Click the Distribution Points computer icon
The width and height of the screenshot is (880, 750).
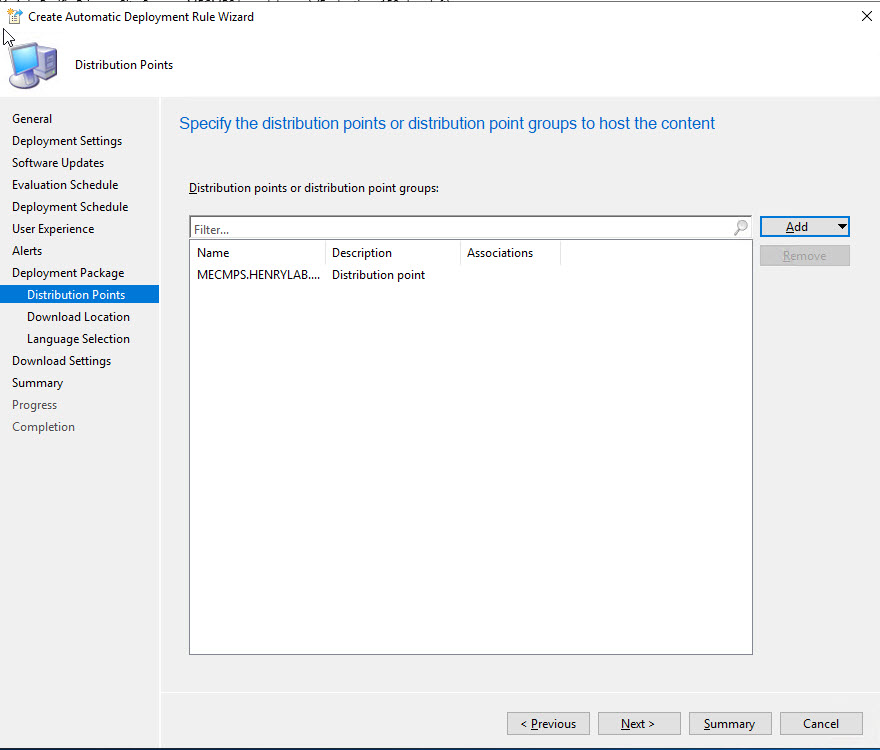(33, 66)
